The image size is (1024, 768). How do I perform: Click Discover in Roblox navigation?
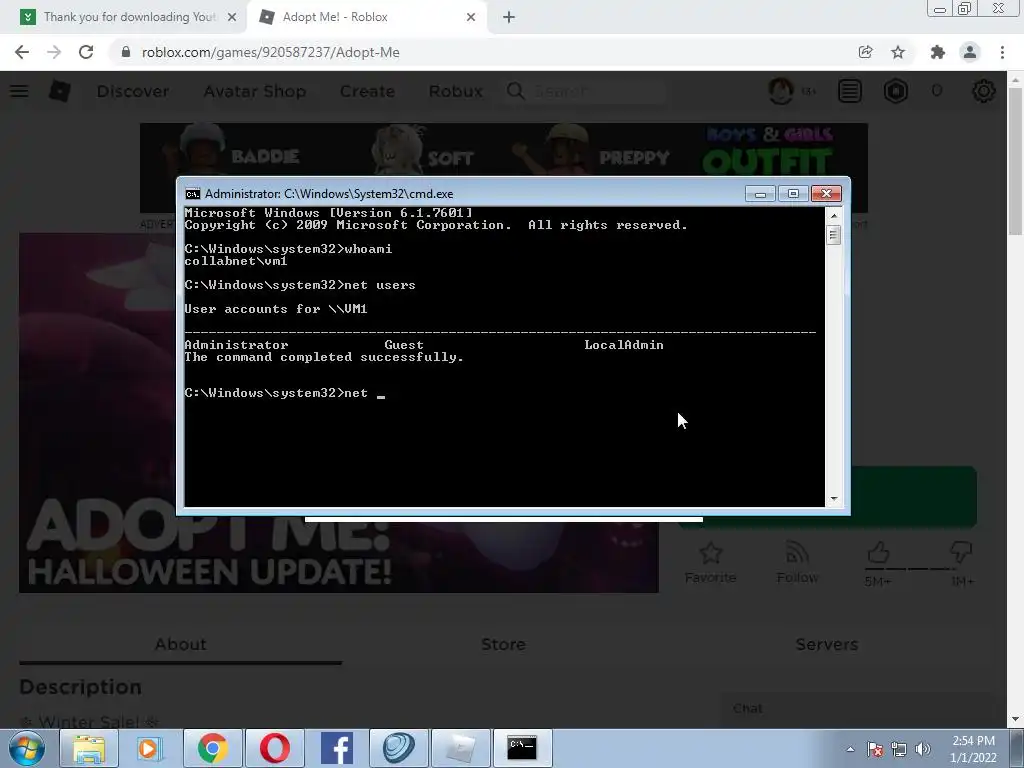click(x=133, y=91)
